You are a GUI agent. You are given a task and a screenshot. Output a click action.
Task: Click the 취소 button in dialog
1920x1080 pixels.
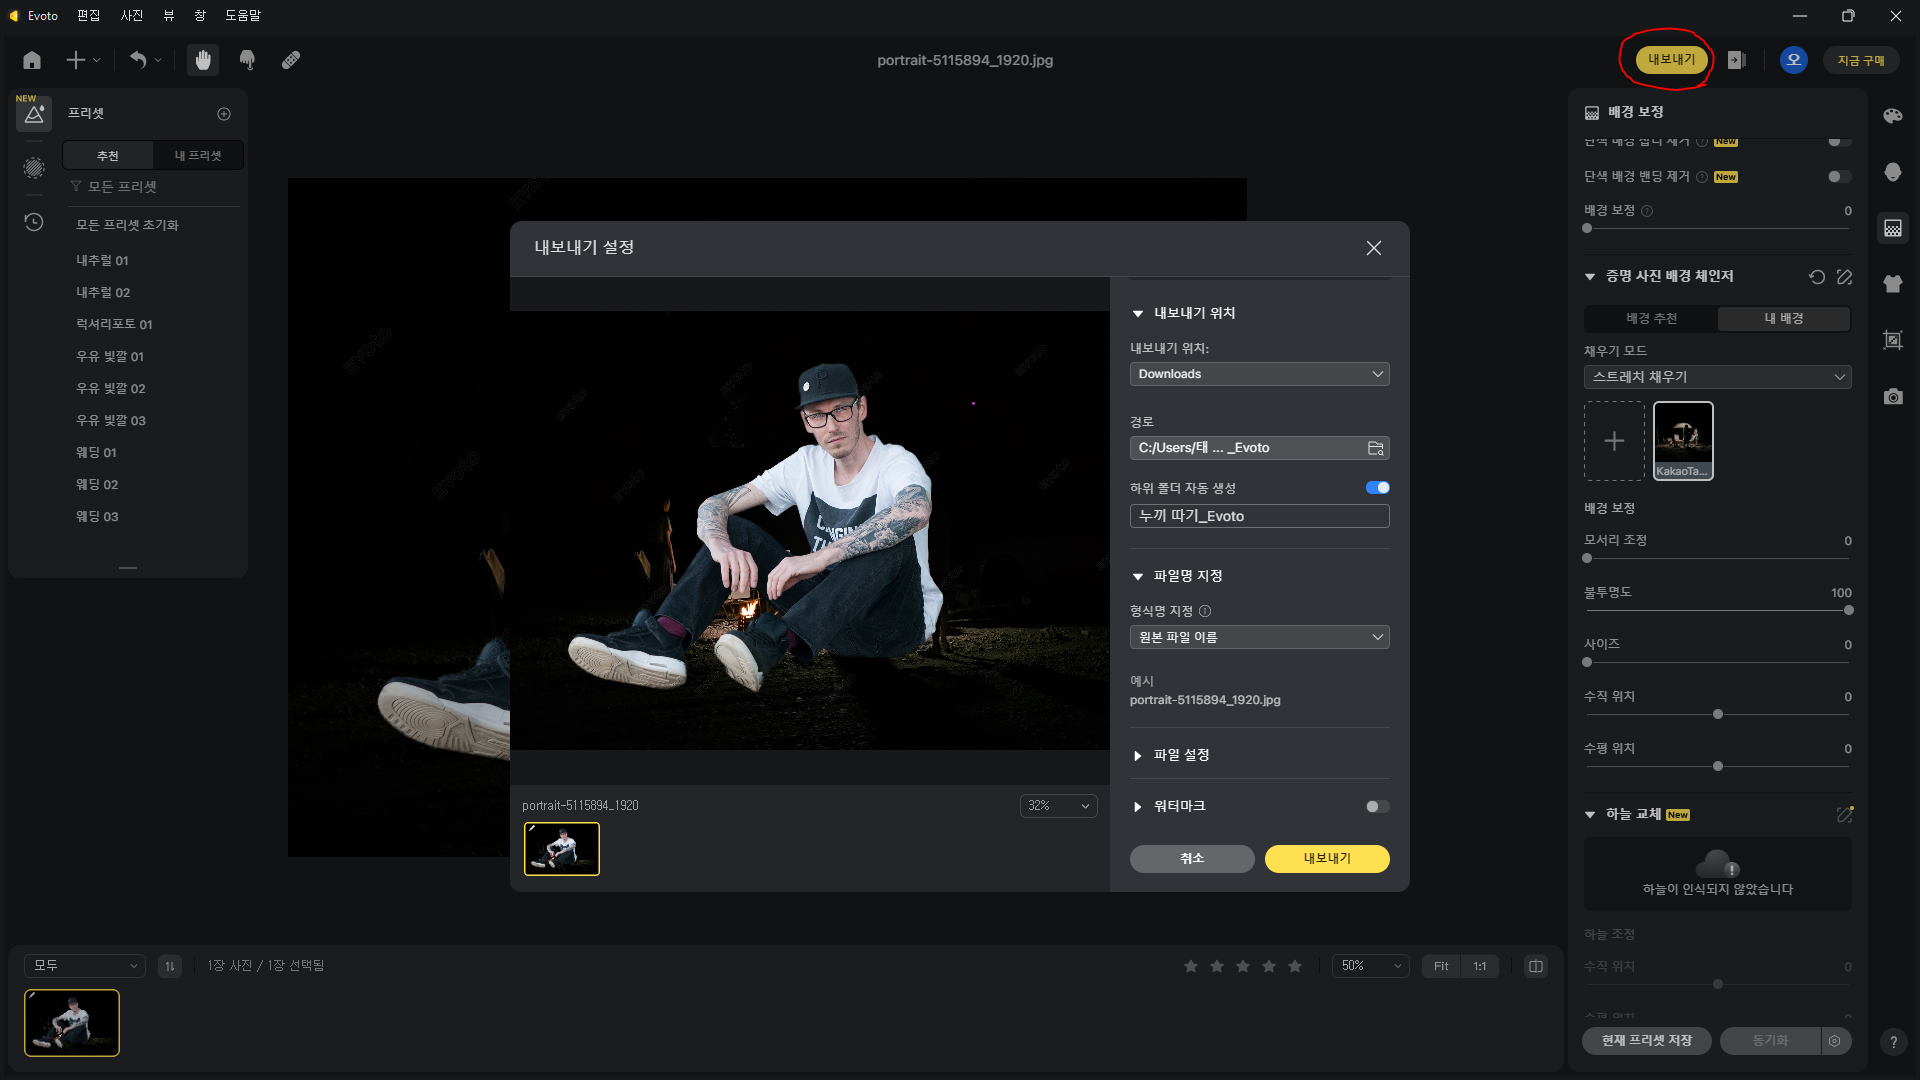[x=1191, y=859]
